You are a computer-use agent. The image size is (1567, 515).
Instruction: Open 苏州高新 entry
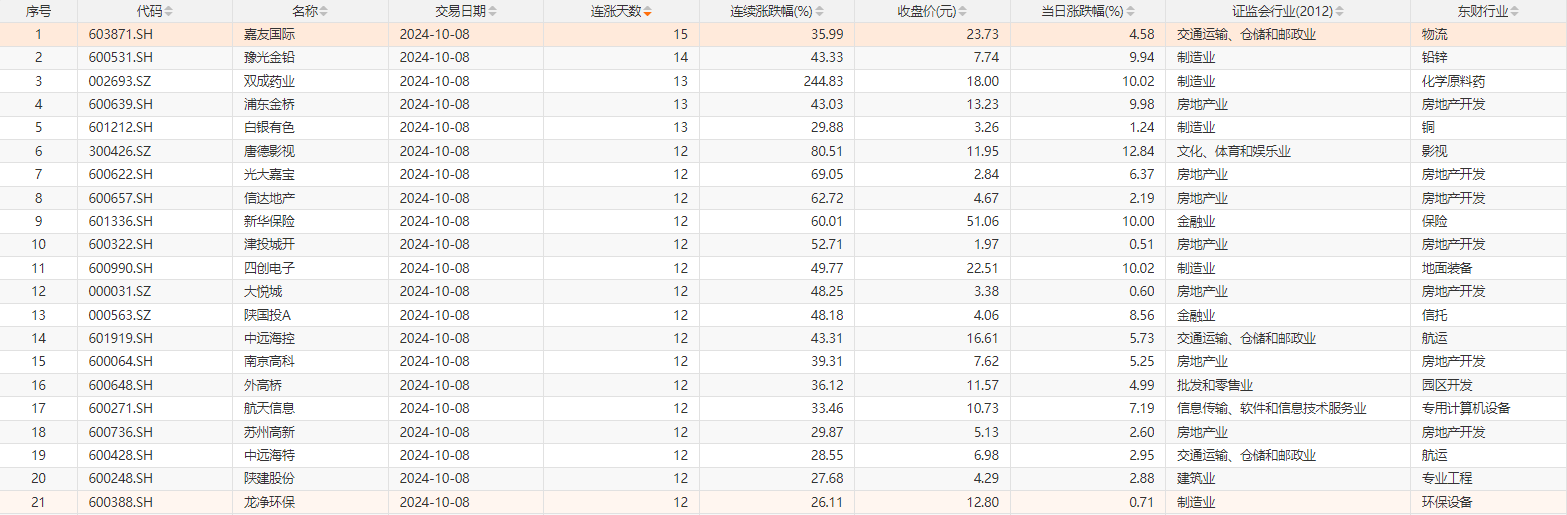270,431
